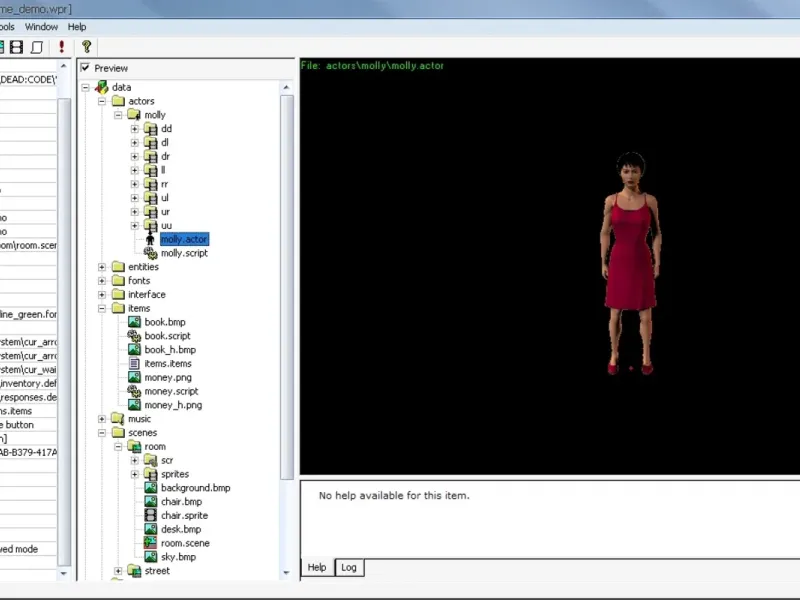Expand the music folder
Viewport: 800px width, 600px height.
pos(102,419)
